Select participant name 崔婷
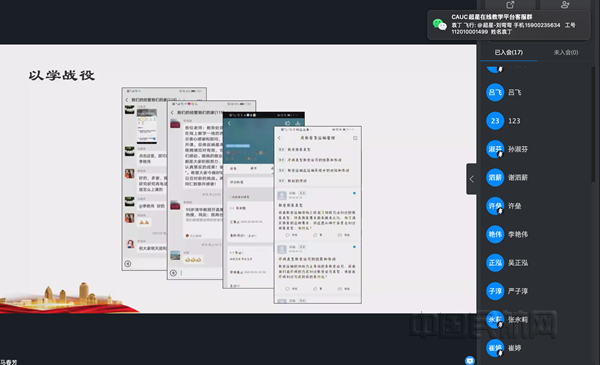Viewport: 600px width, 365px height. point(514,348)
